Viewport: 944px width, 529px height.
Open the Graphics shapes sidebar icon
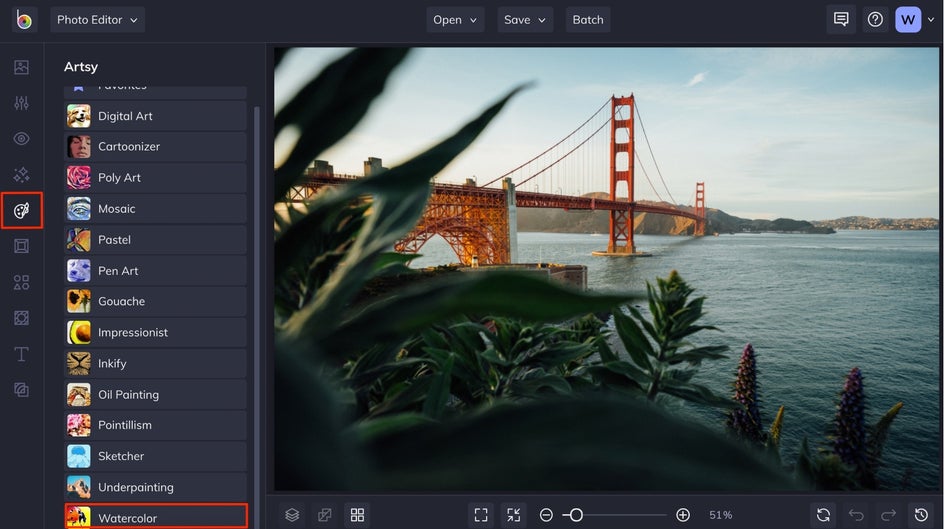(22, 282)
